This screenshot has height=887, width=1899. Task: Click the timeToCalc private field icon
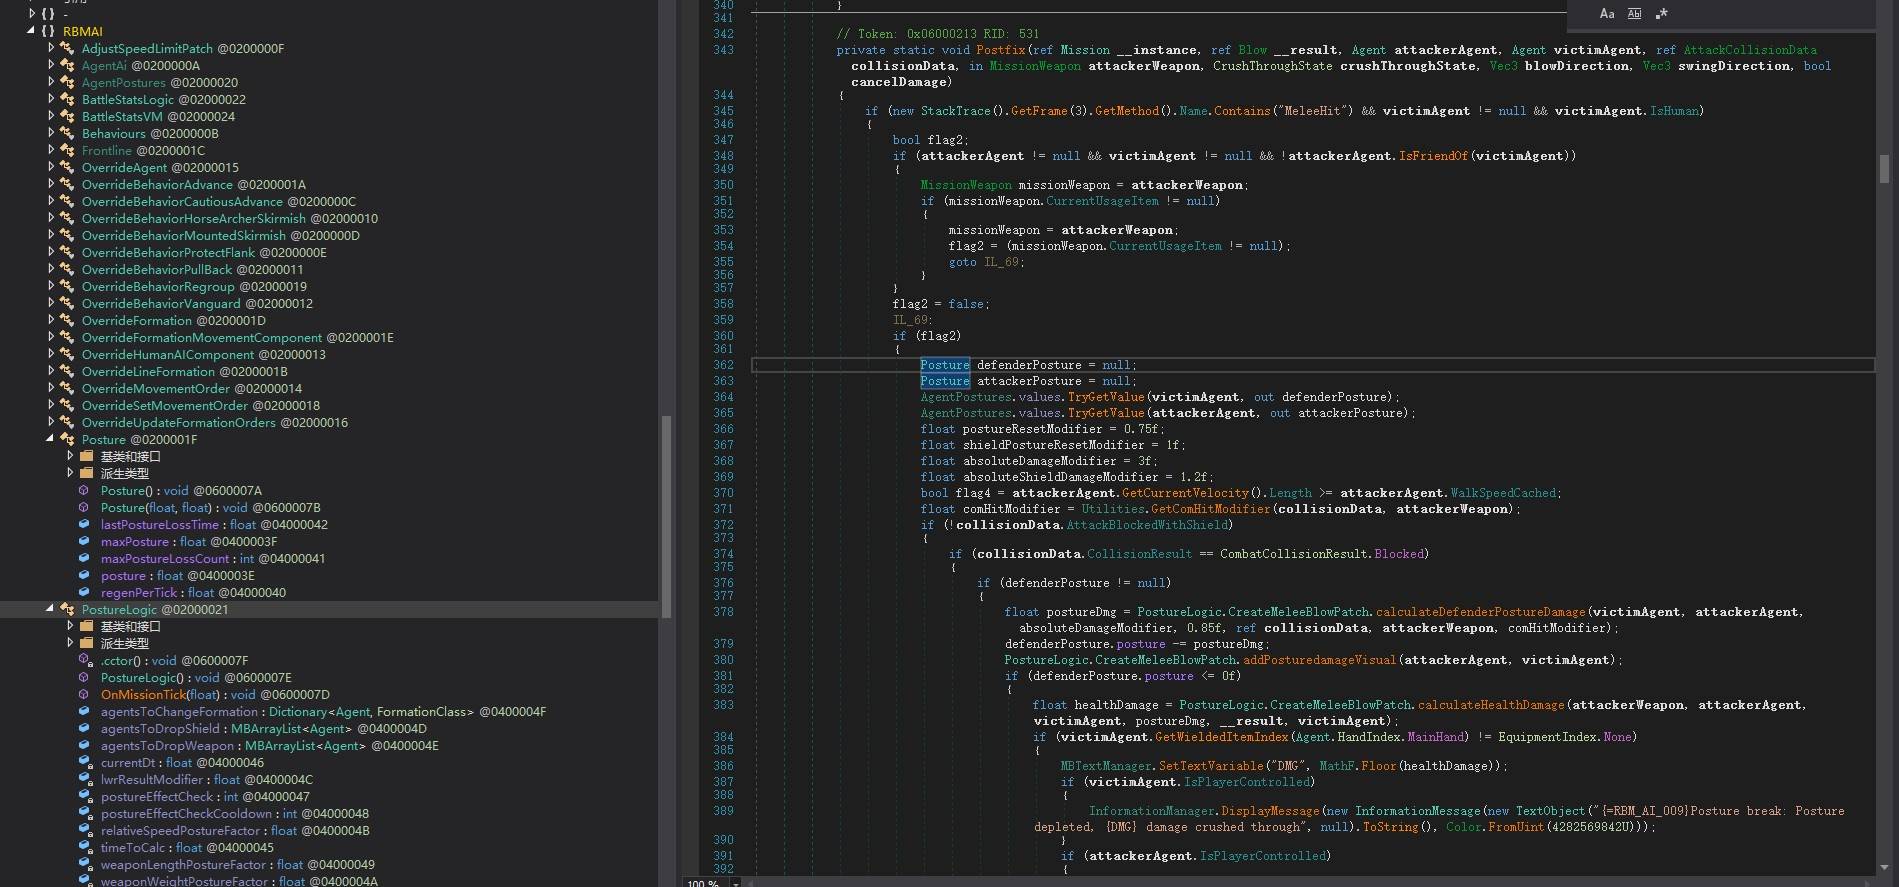(x=85, y=847)
